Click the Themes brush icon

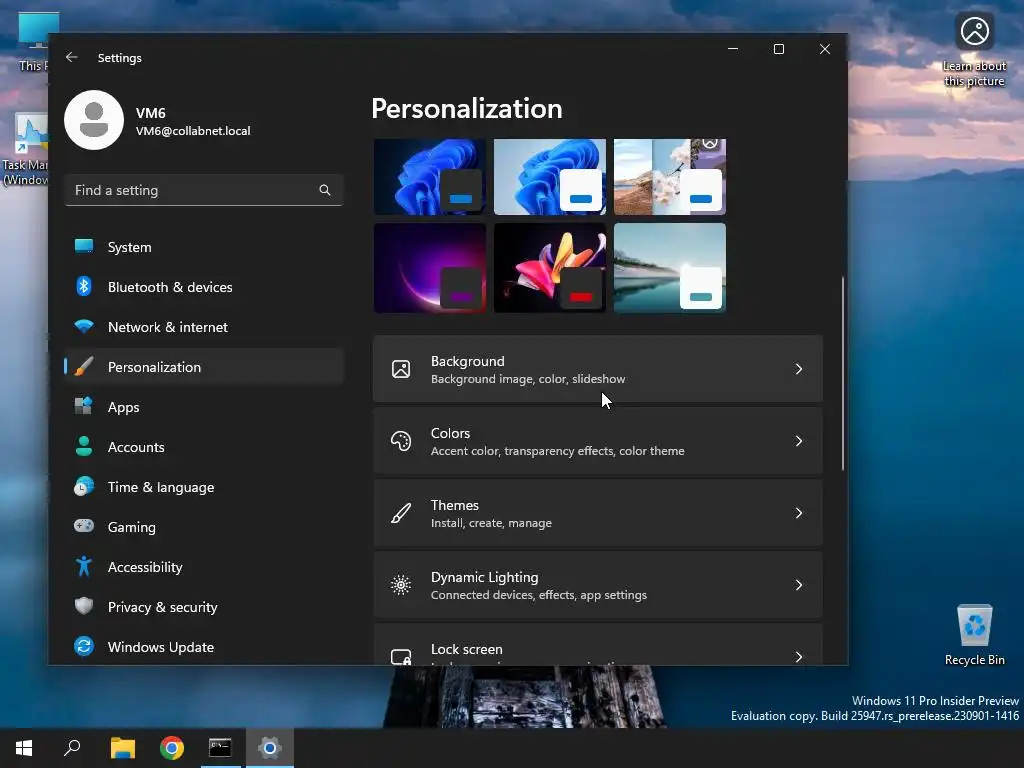401,513
